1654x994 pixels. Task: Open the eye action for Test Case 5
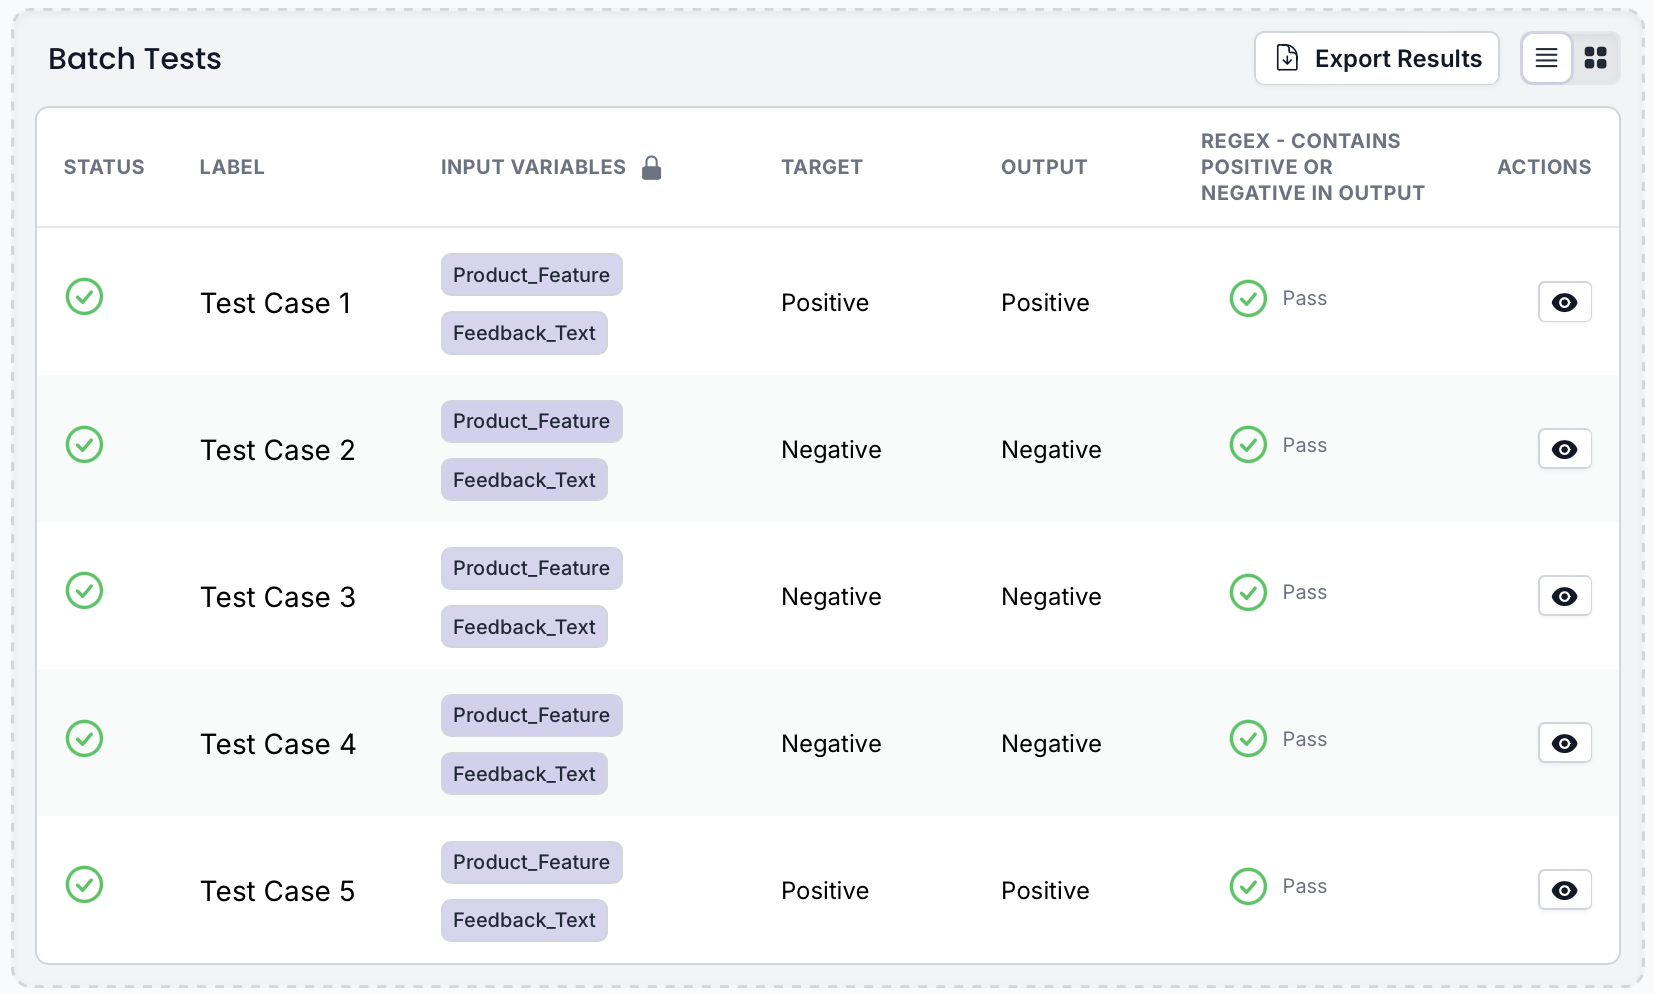1565,890
